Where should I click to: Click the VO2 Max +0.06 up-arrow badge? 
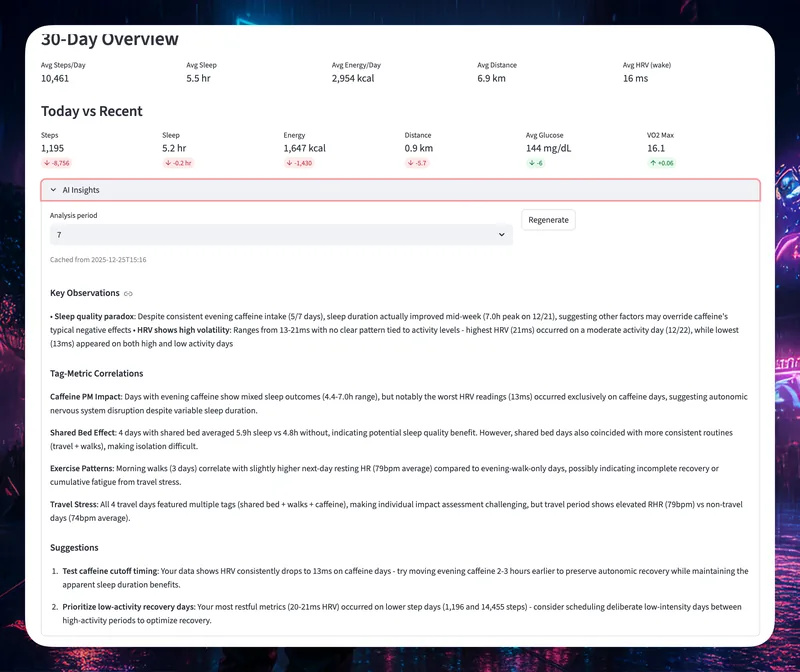point(661,163)
